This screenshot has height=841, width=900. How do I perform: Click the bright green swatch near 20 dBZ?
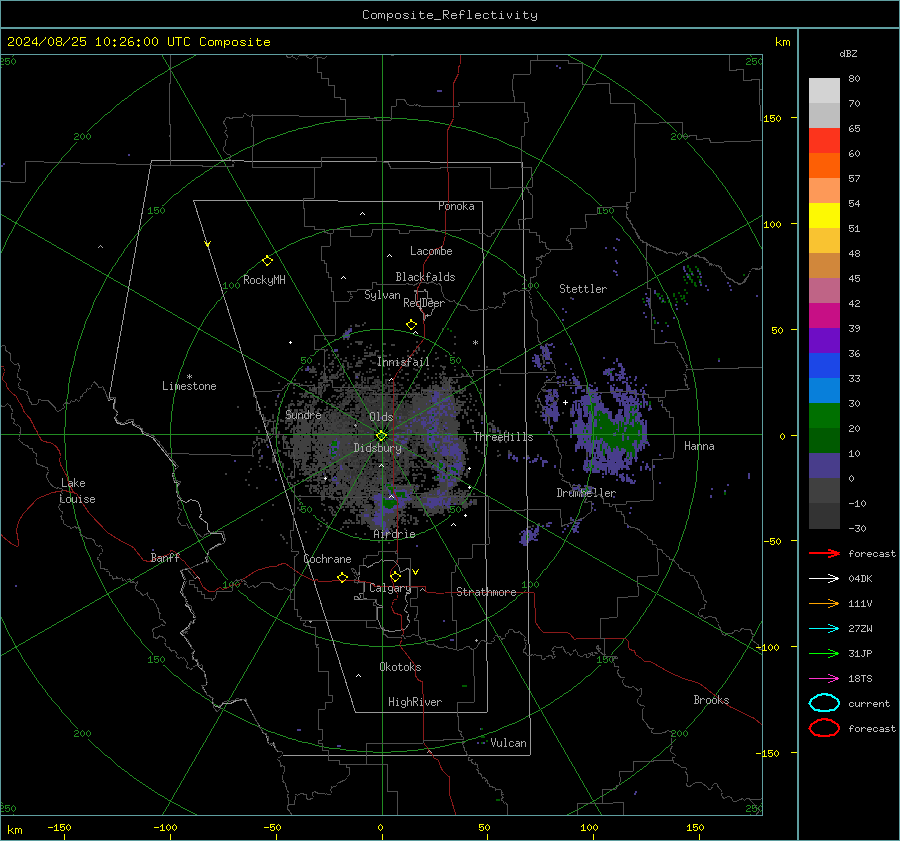(x=824, y=416)
